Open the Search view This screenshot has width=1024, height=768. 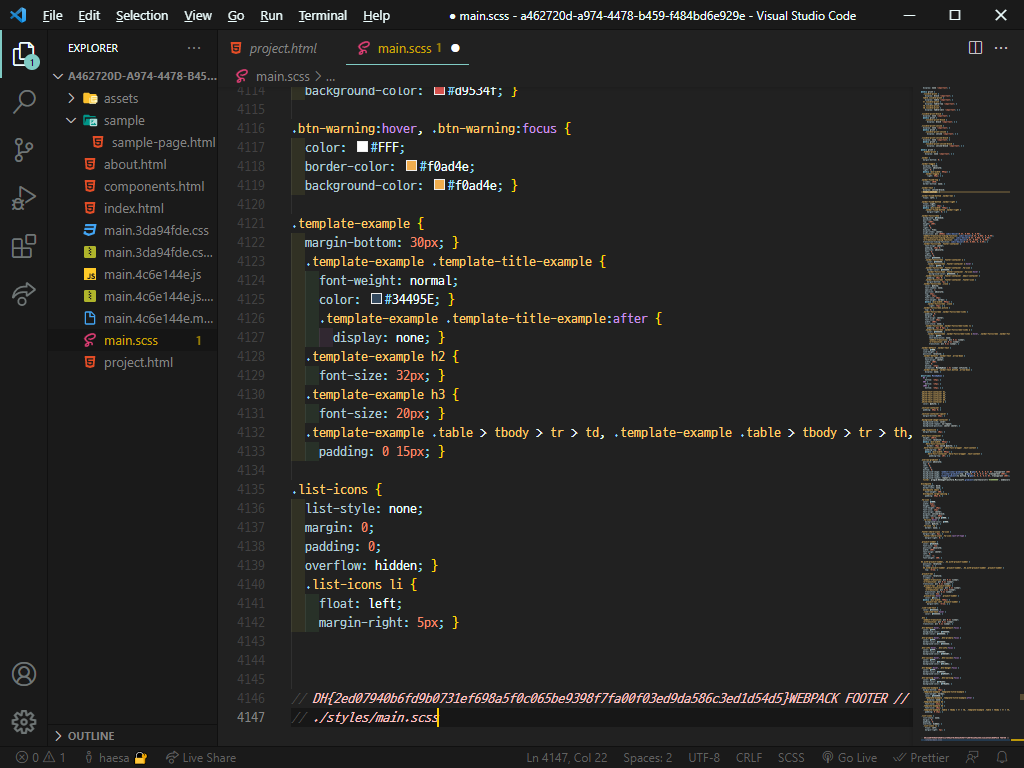click(24, 101)
